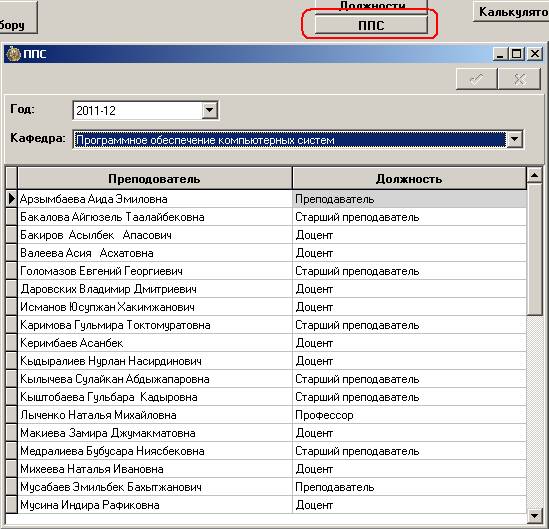Click the table scrollbar up arrow
The height and width of the screenshot is (529, 549).
(534, 175)
